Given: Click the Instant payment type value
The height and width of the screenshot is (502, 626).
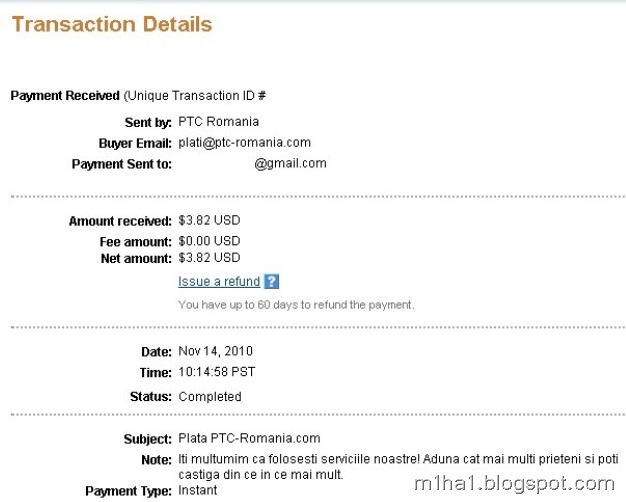Looking at the screenshot, I should pyautogui.click(x=198, y=490).
